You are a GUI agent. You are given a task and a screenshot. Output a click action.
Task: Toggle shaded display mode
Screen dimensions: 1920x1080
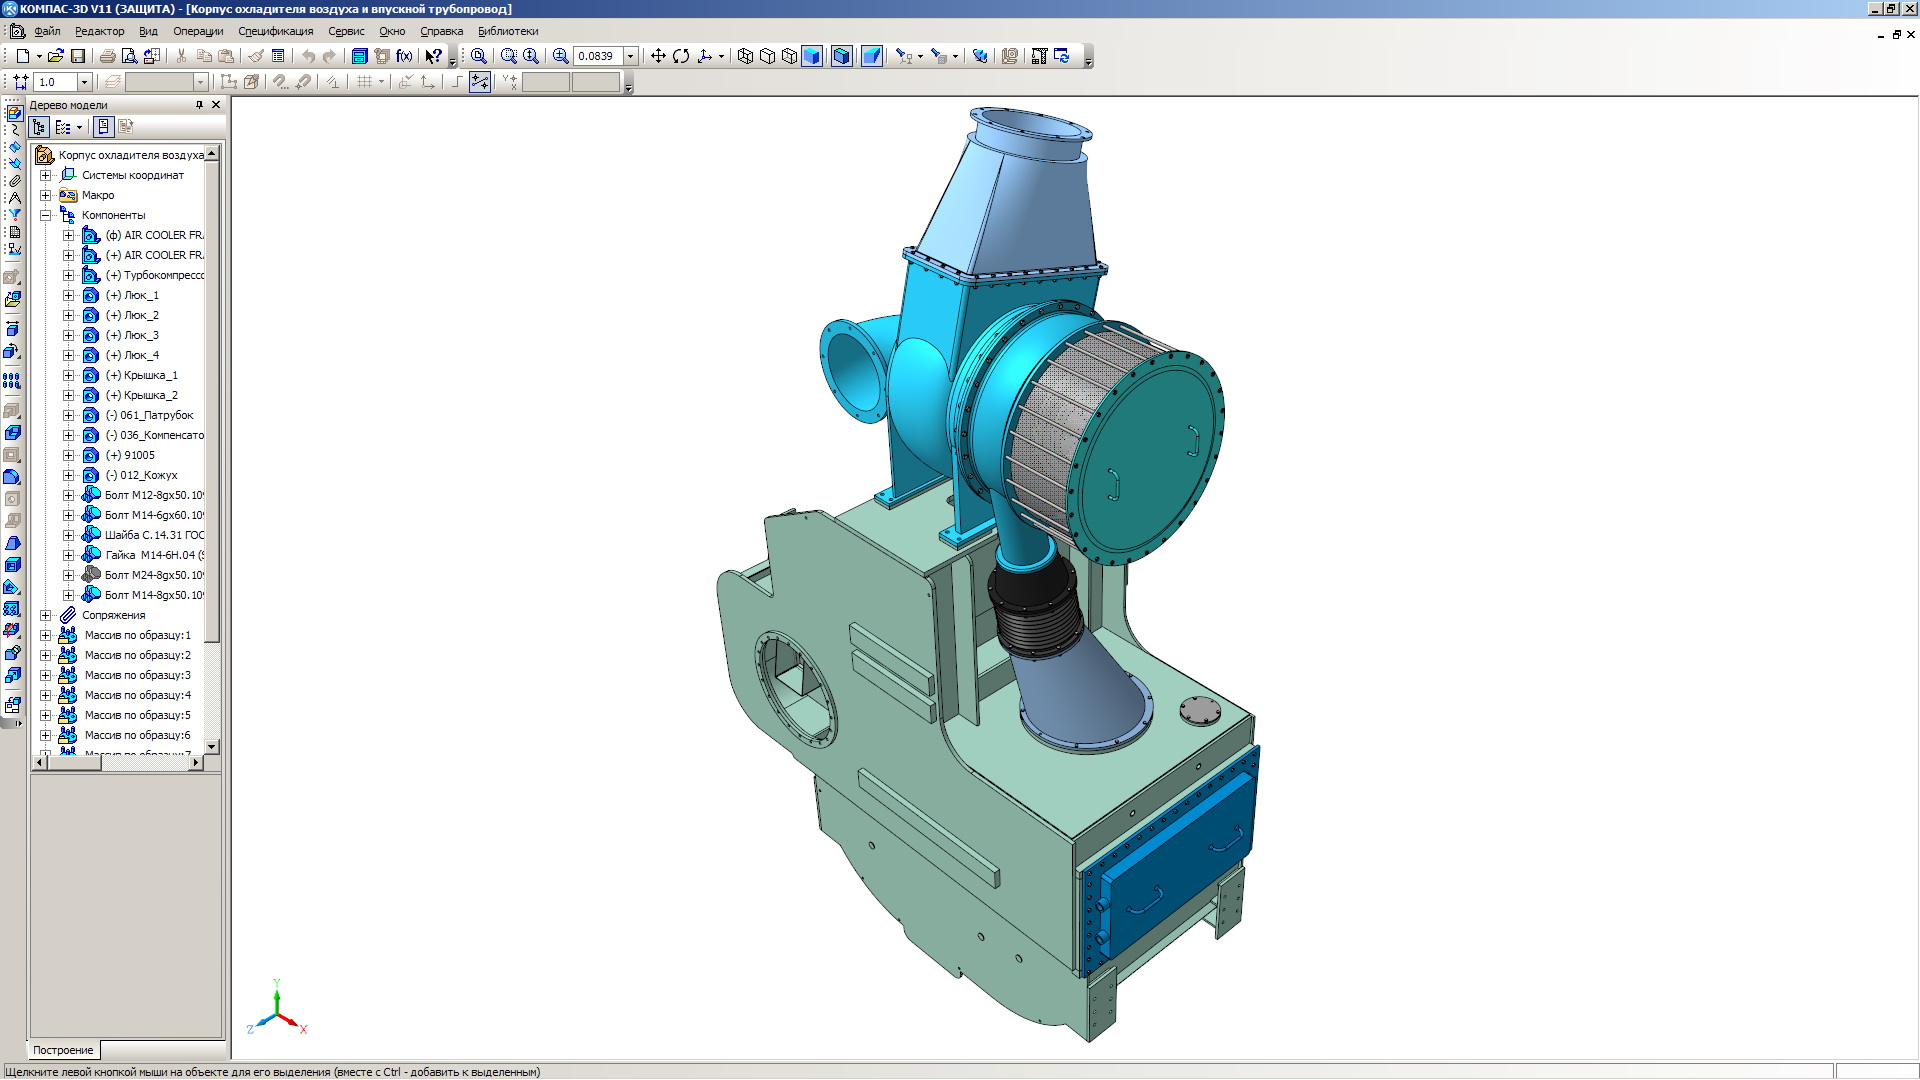(812, 56)
